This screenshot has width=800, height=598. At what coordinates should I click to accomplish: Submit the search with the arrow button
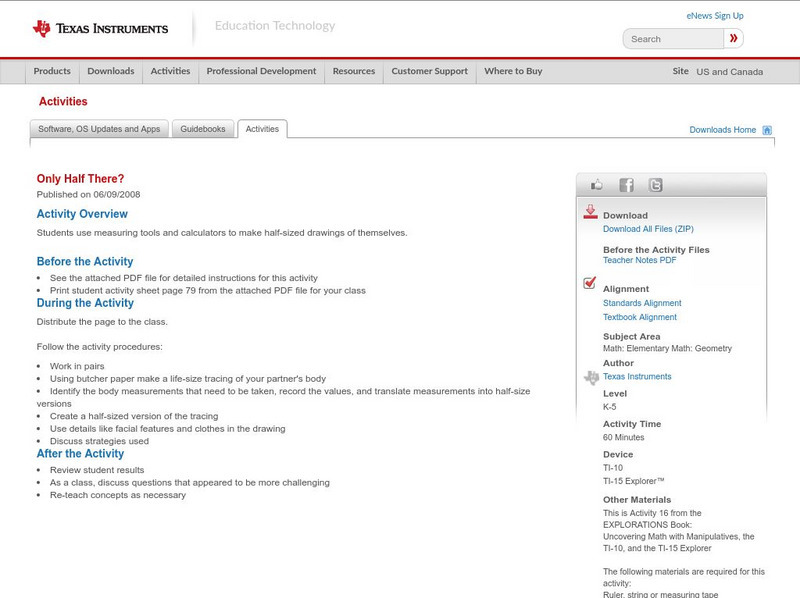[x=734, y=38]
